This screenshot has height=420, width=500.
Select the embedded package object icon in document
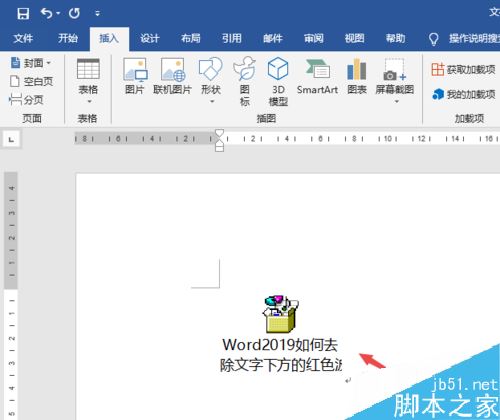click(280, 314)
